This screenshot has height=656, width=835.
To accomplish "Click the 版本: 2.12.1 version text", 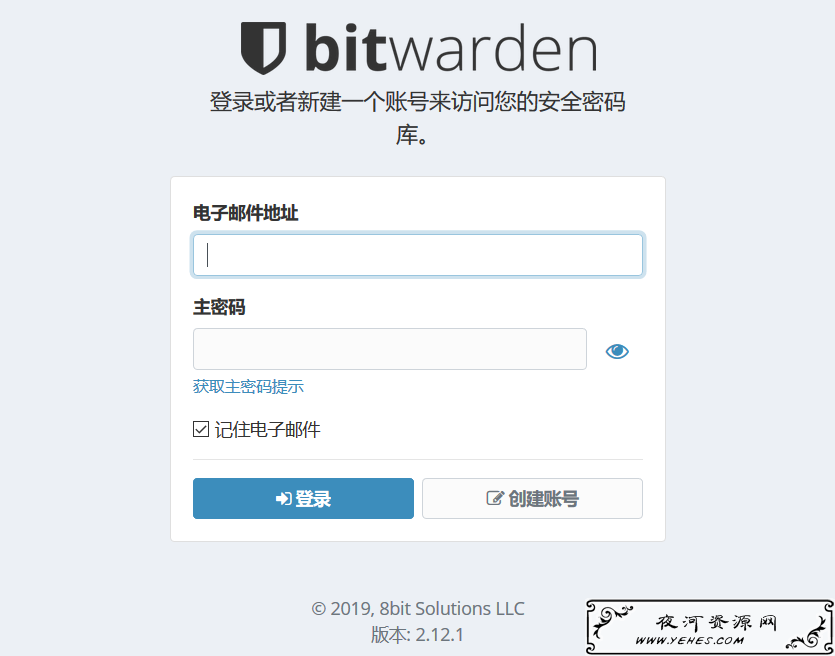I will click(x=418, y=635).
